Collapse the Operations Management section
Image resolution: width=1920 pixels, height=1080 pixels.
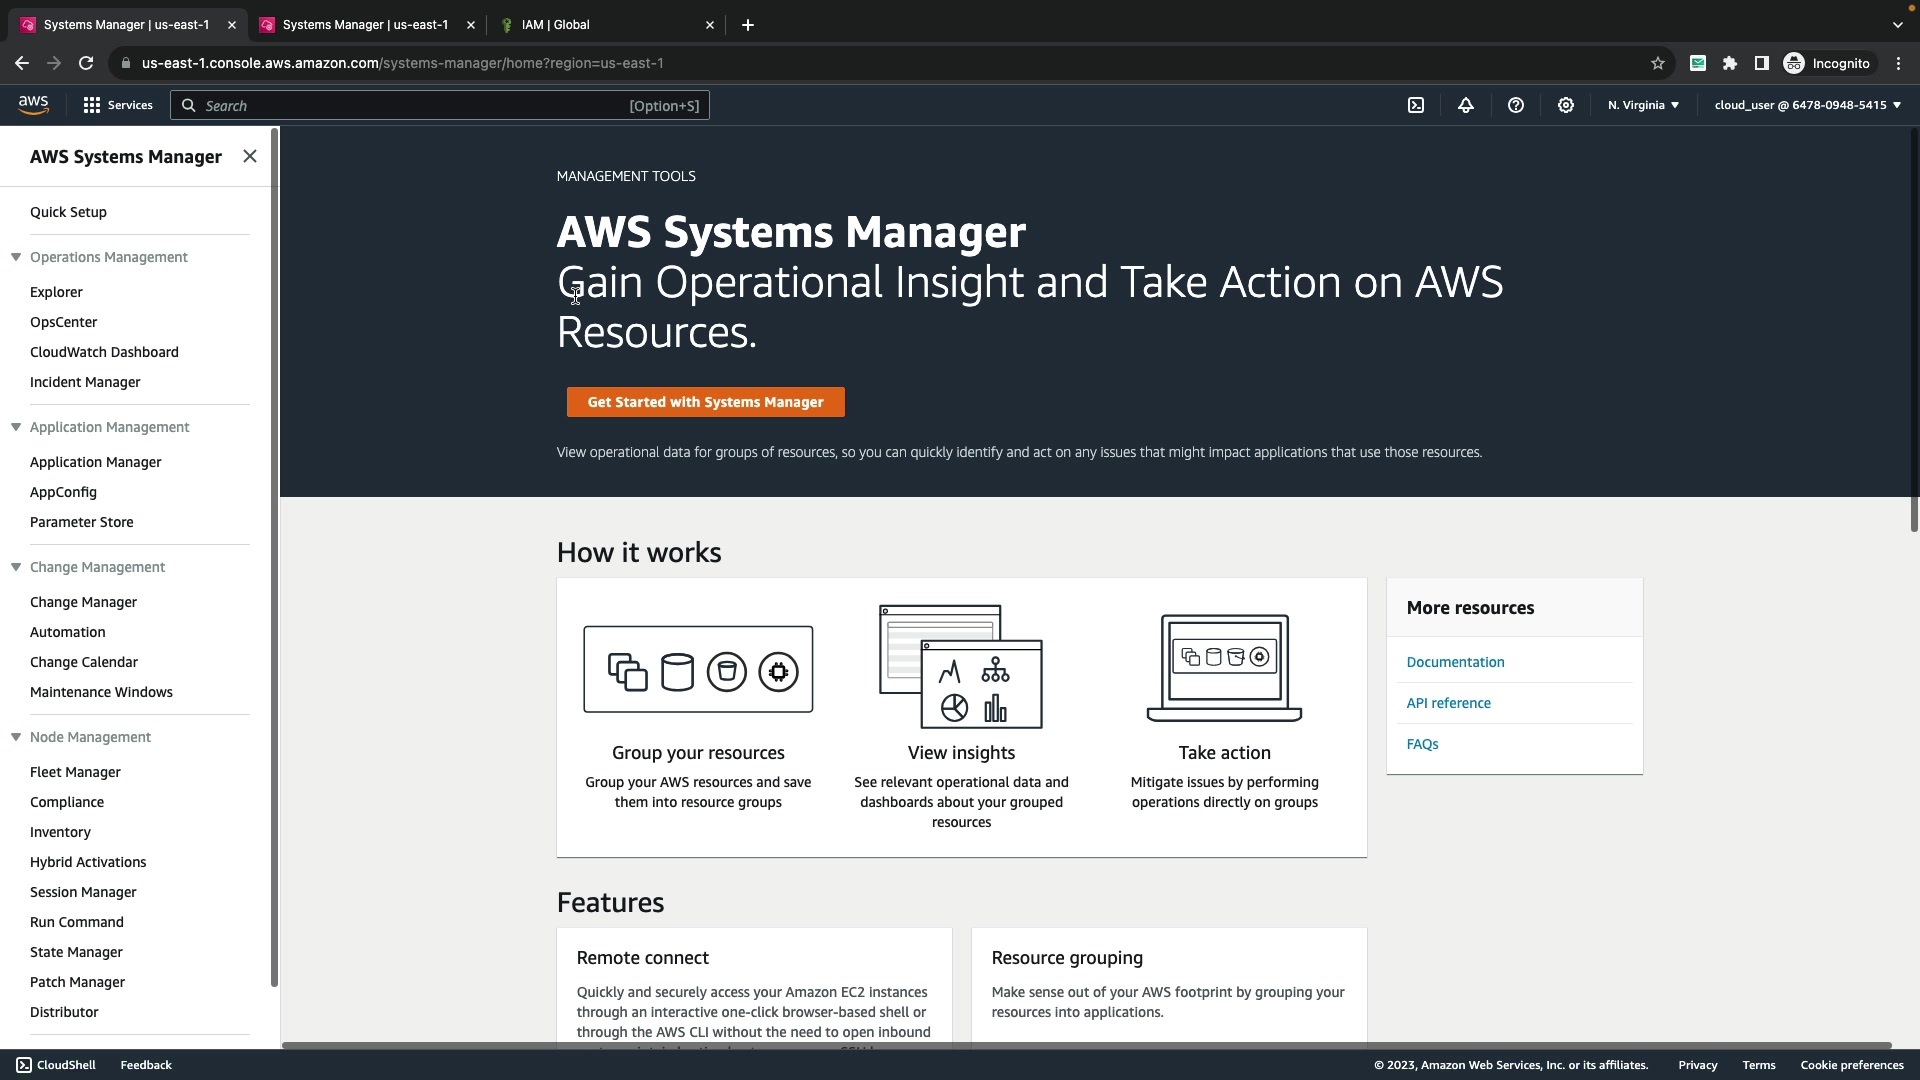16,257
